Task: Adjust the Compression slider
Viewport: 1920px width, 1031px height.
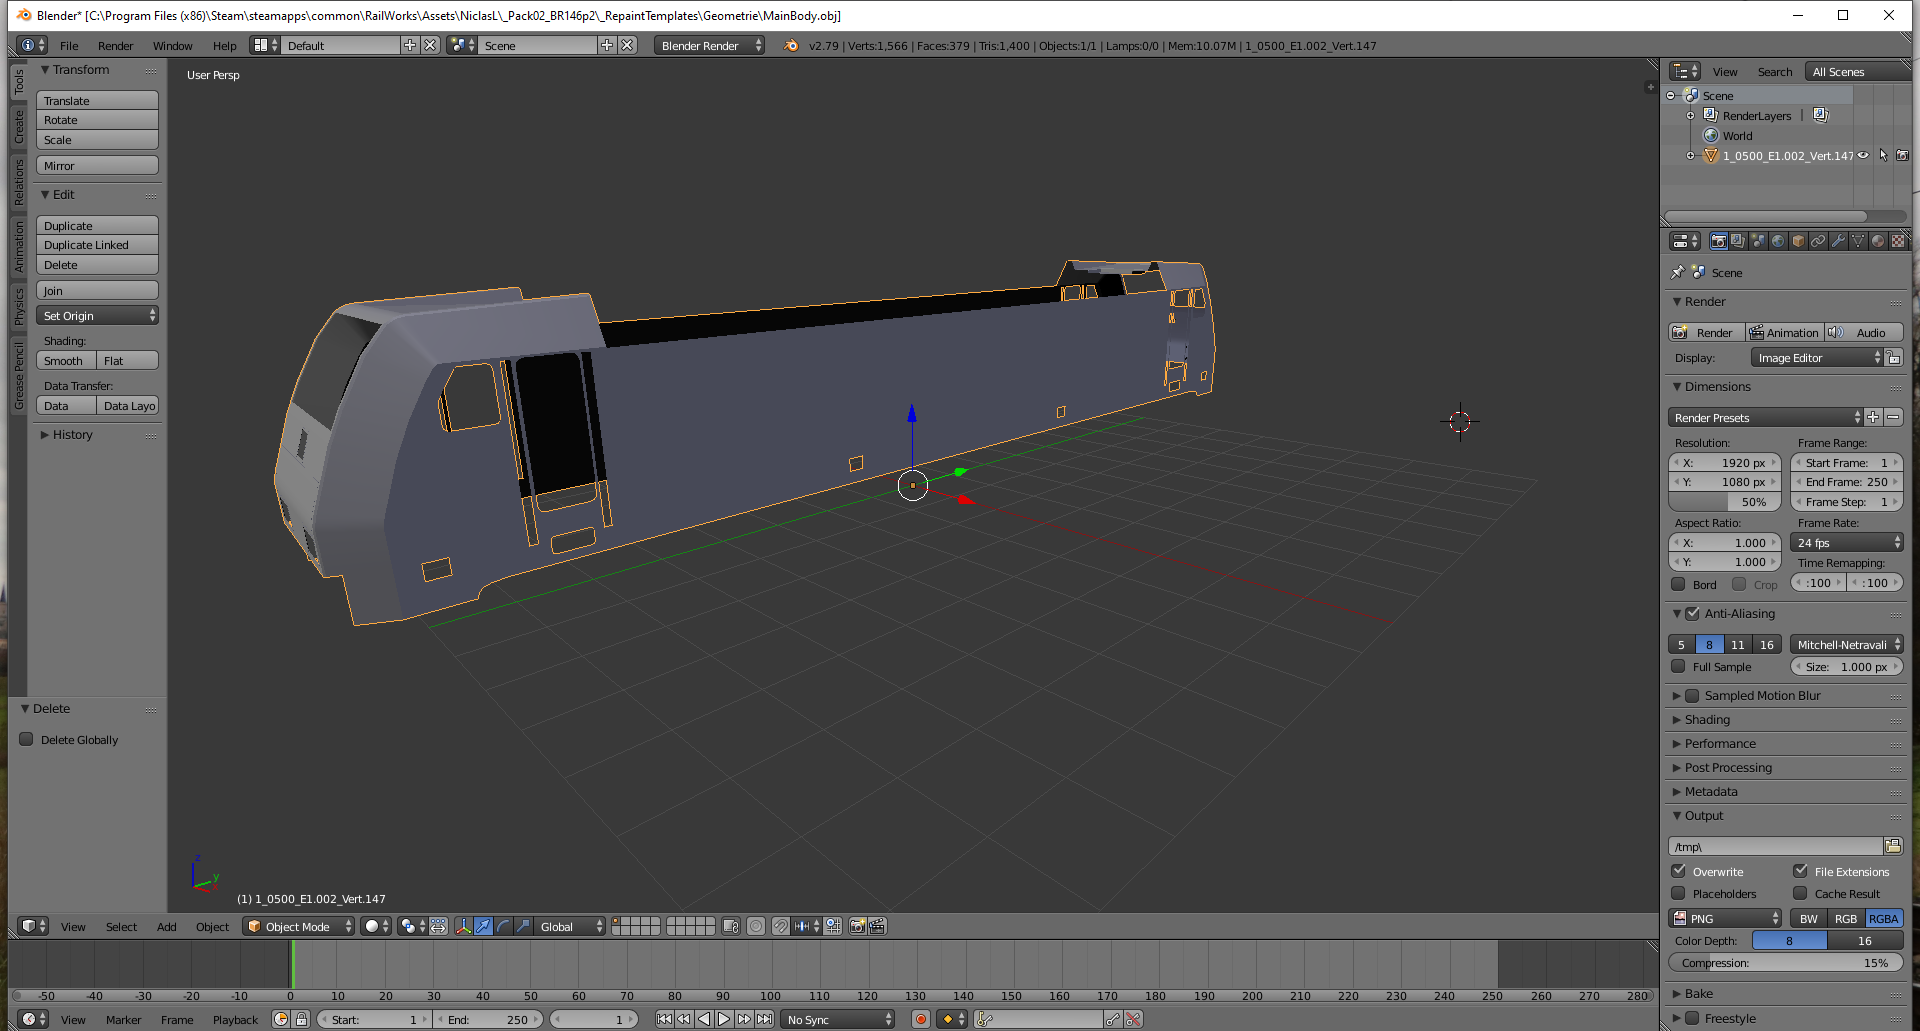Action: [x=1785, y=963]
